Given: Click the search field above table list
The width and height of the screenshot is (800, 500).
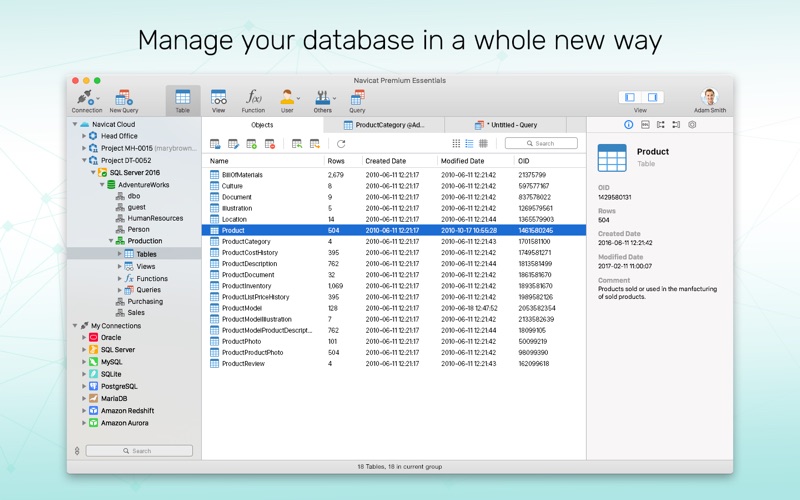Looking at the screenshot, I should [x=541, y=144].
